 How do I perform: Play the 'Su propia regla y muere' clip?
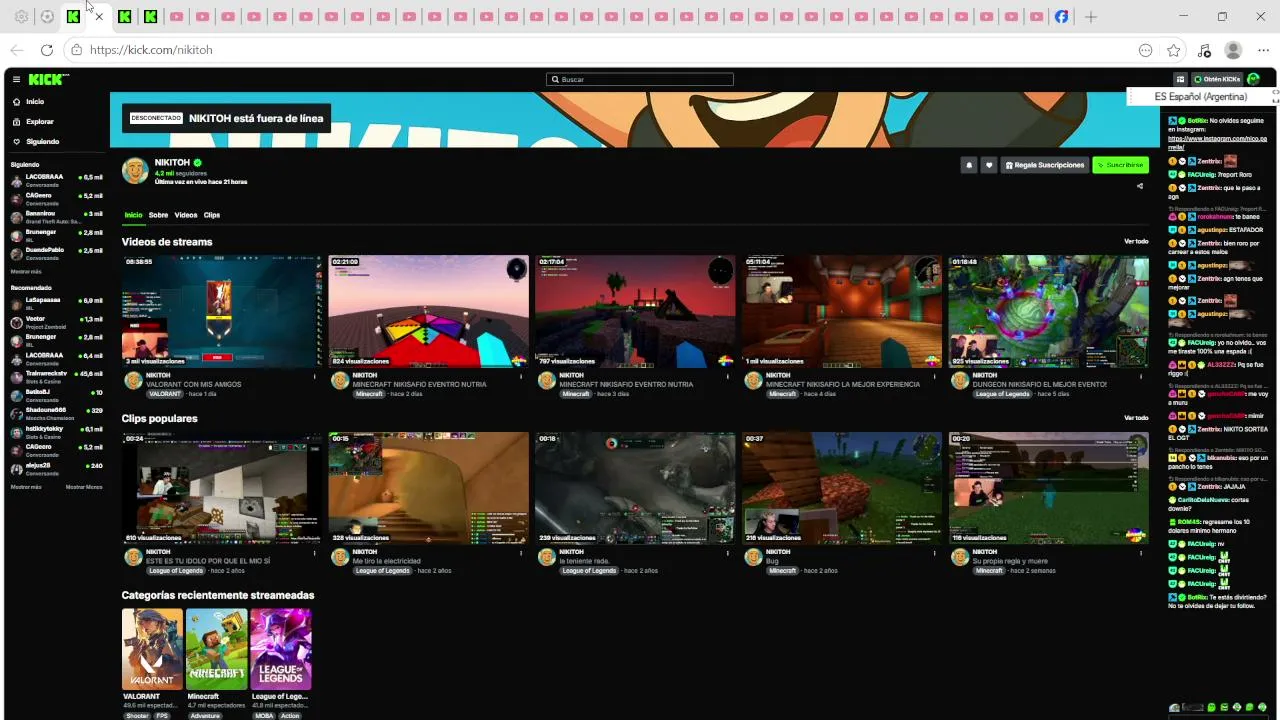(1049, 488)
